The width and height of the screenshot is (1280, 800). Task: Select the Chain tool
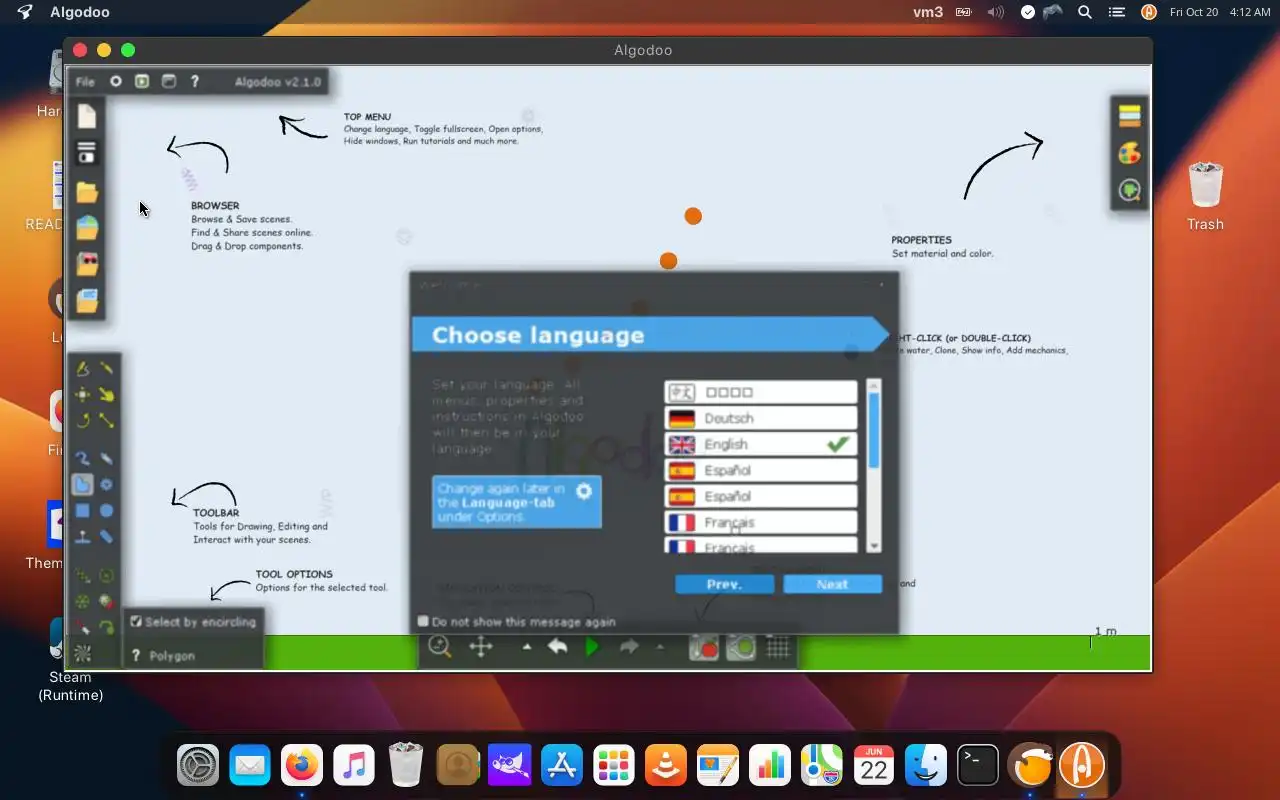106,537
